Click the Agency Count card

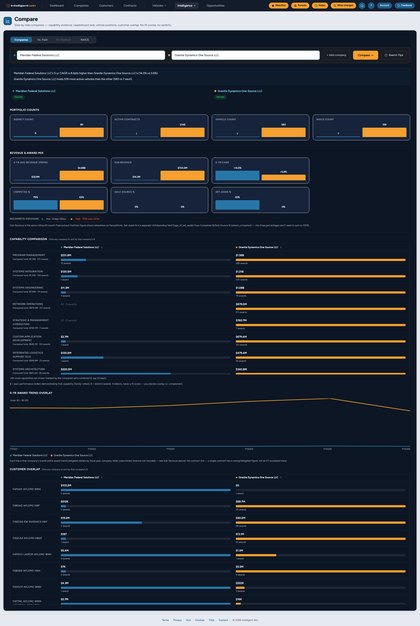coord(59,127)
